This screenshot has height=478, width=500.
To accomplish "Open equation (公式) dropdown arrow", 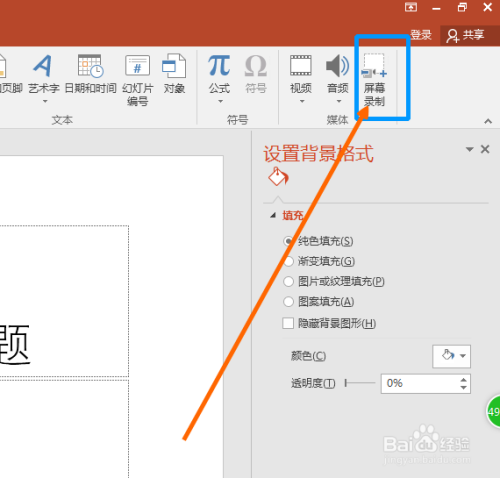I will [220, 101].
